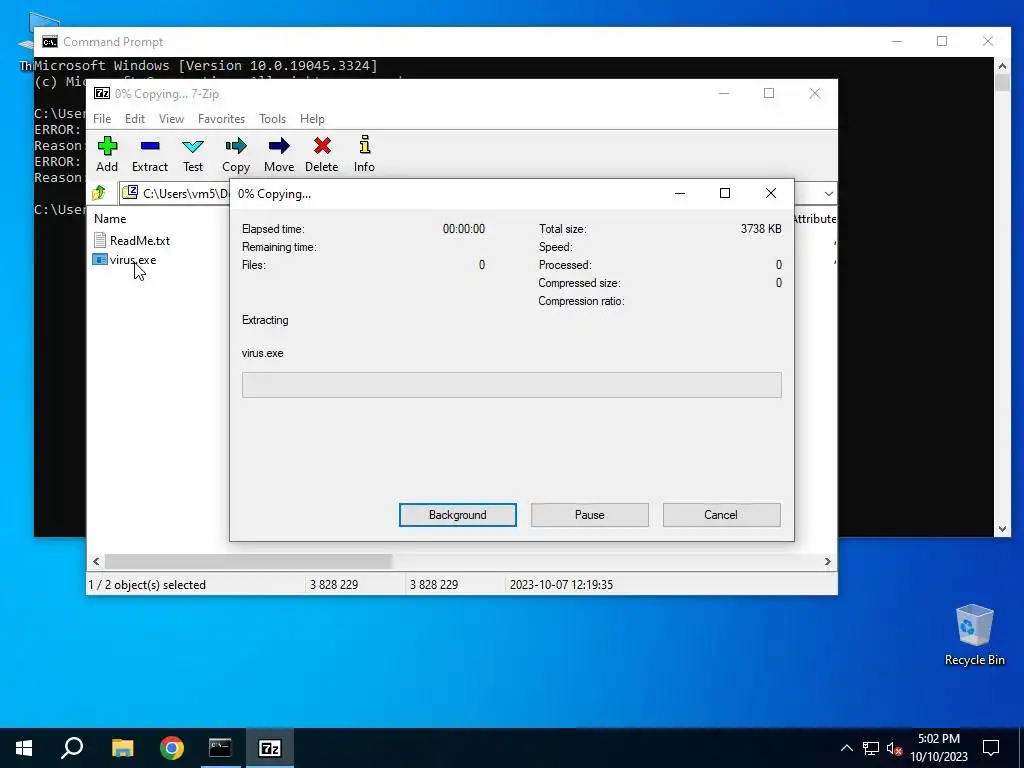Click the Attribute column header
The height and width of the screenshot is (768, 1024).
(x=815, y=219)
